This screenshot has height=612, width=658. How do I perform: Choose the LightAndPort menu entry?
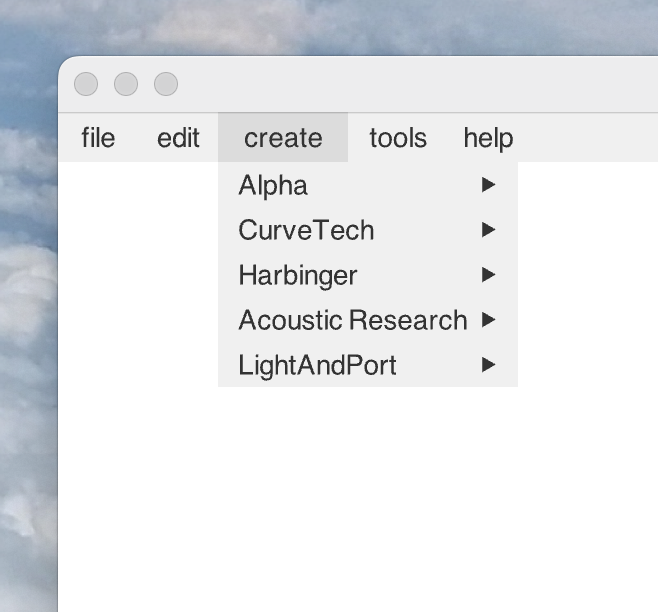coord(317,365)
